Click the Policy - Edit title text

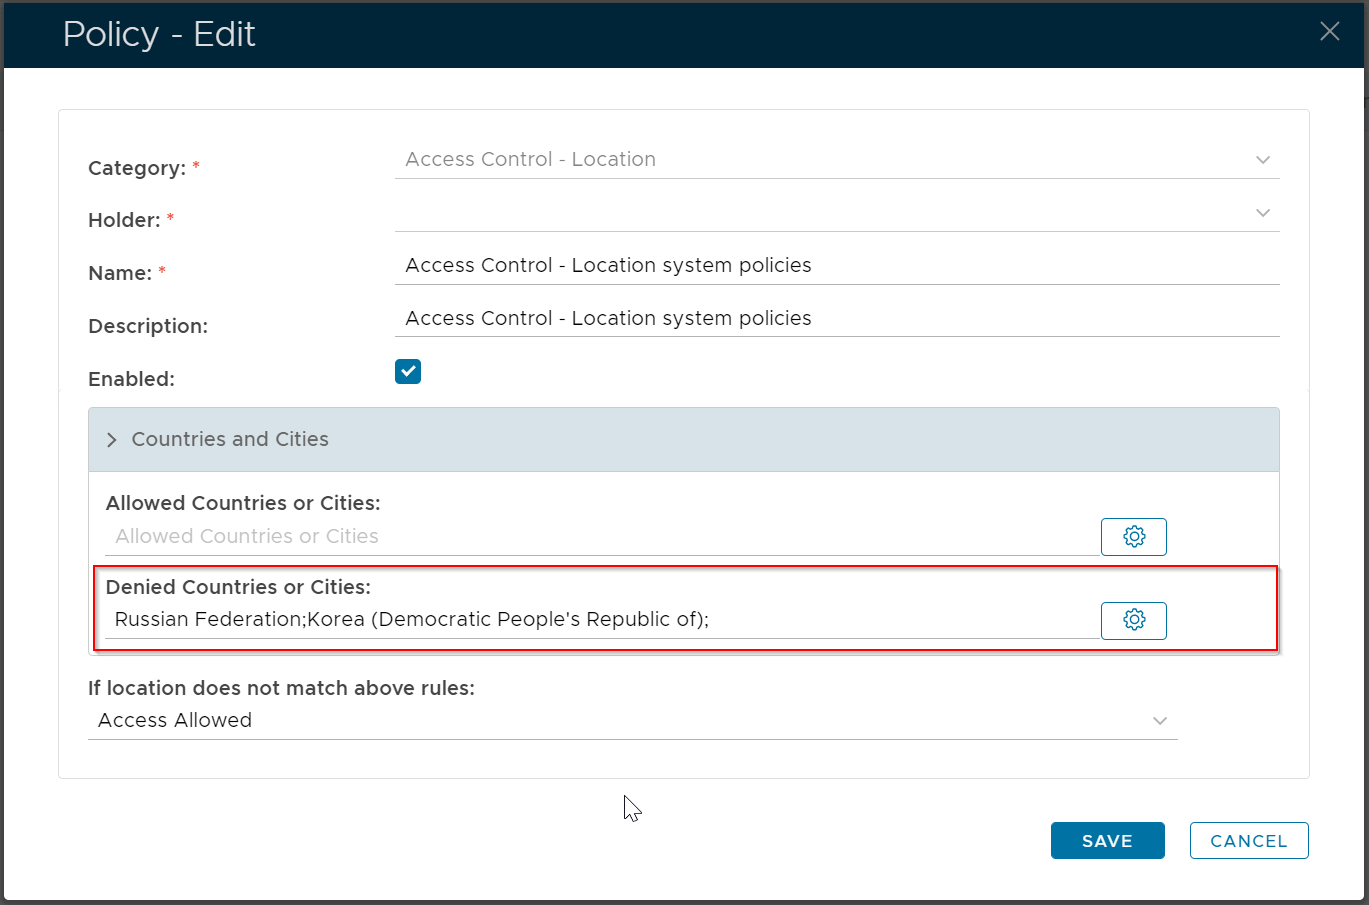(x=159, y=35)
